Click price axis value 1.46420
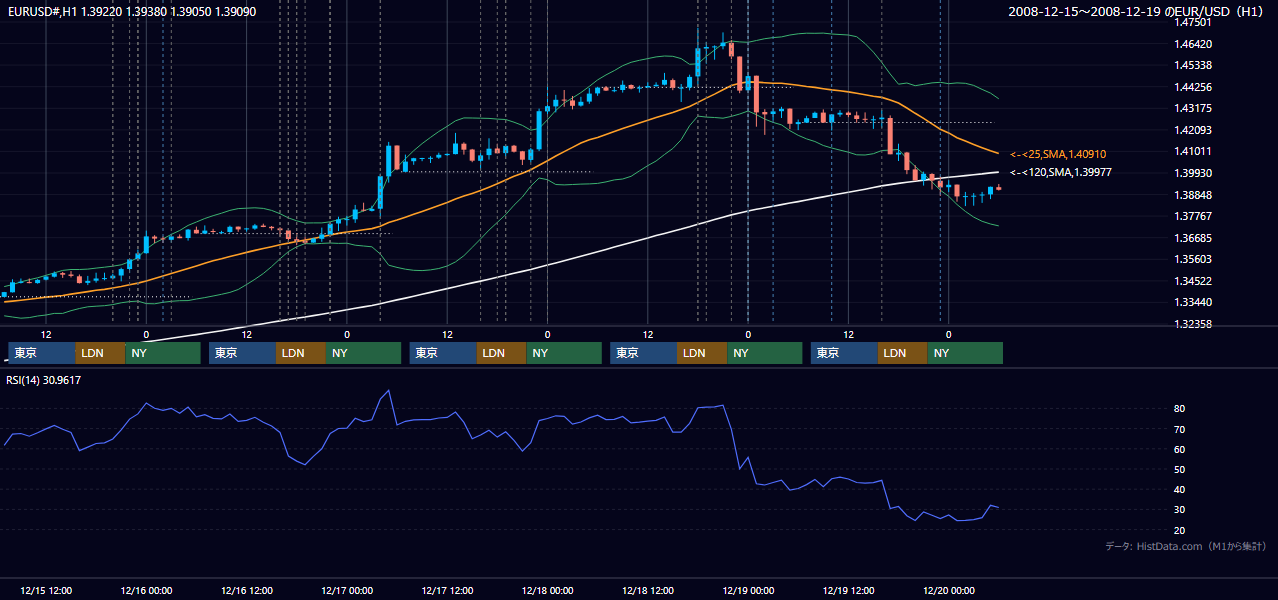This screenshot has width=1278, height=600. (1192, 44)
